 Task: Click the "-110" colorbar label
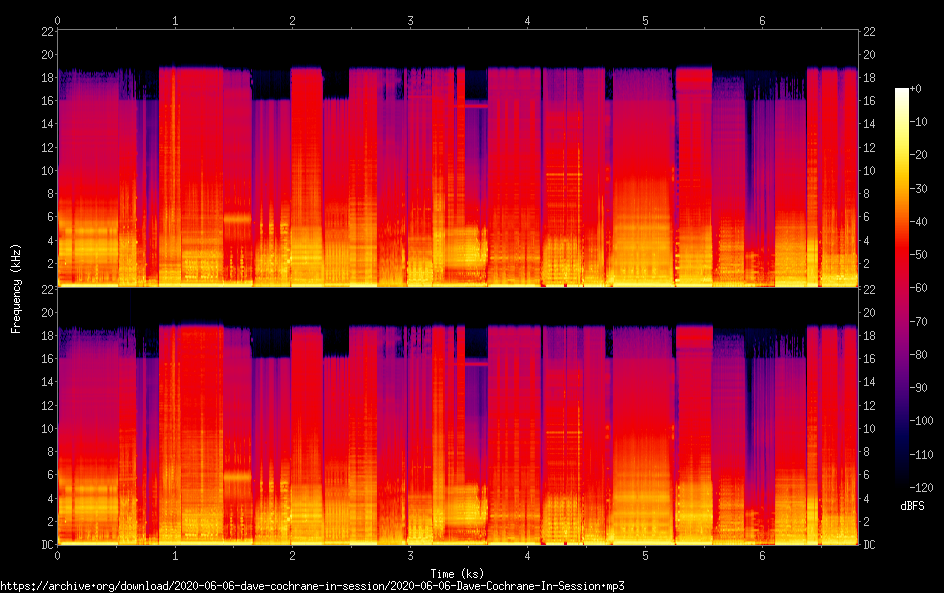point(921,455)
